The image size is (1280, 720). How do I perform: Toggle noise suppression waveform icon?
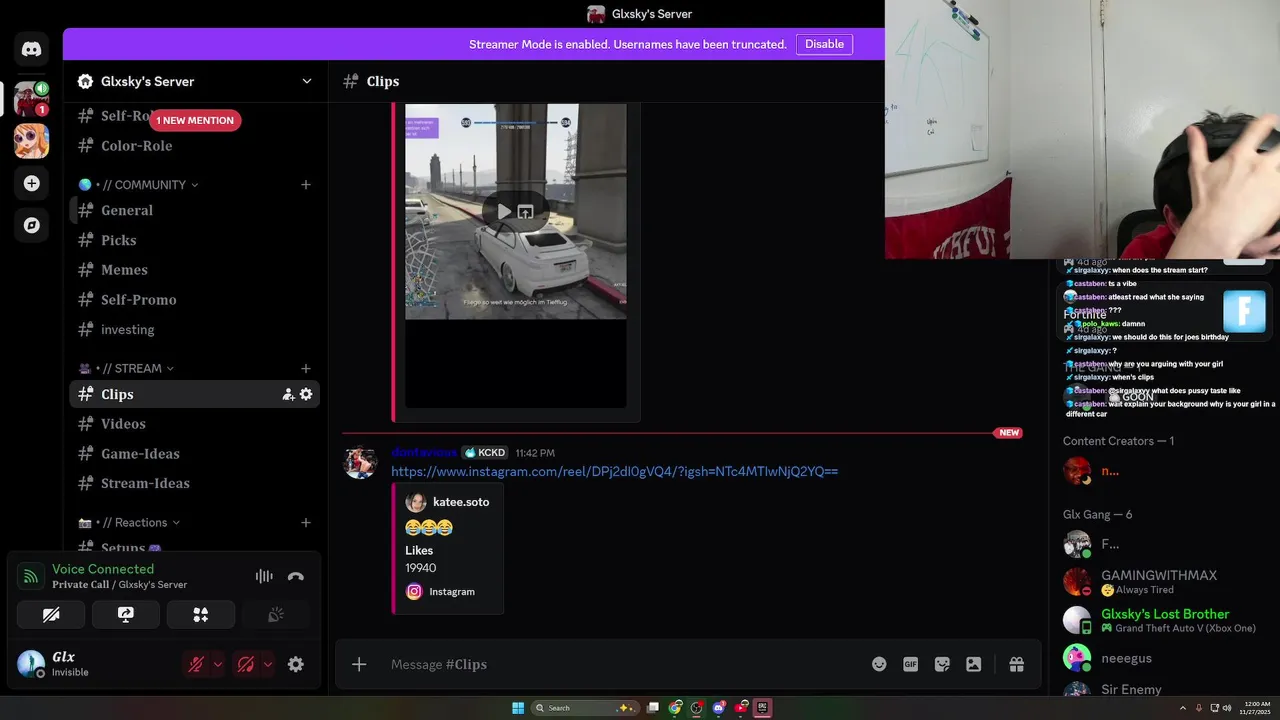tap(264, 576)
